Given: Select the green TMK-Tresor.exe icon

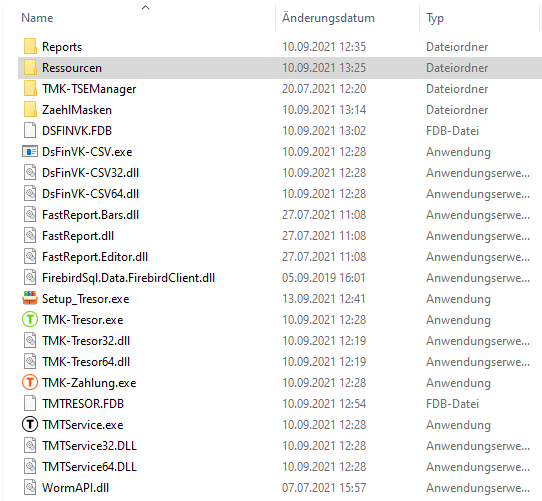Looking at the screenshot, I should click(30, 319).
